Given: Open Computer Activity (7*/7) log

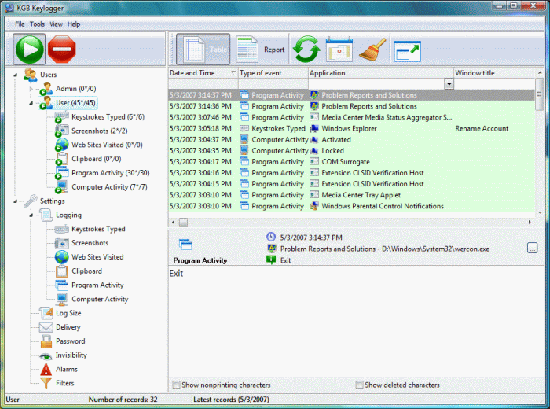Looking at the screenshot, I should click(109, 187).
